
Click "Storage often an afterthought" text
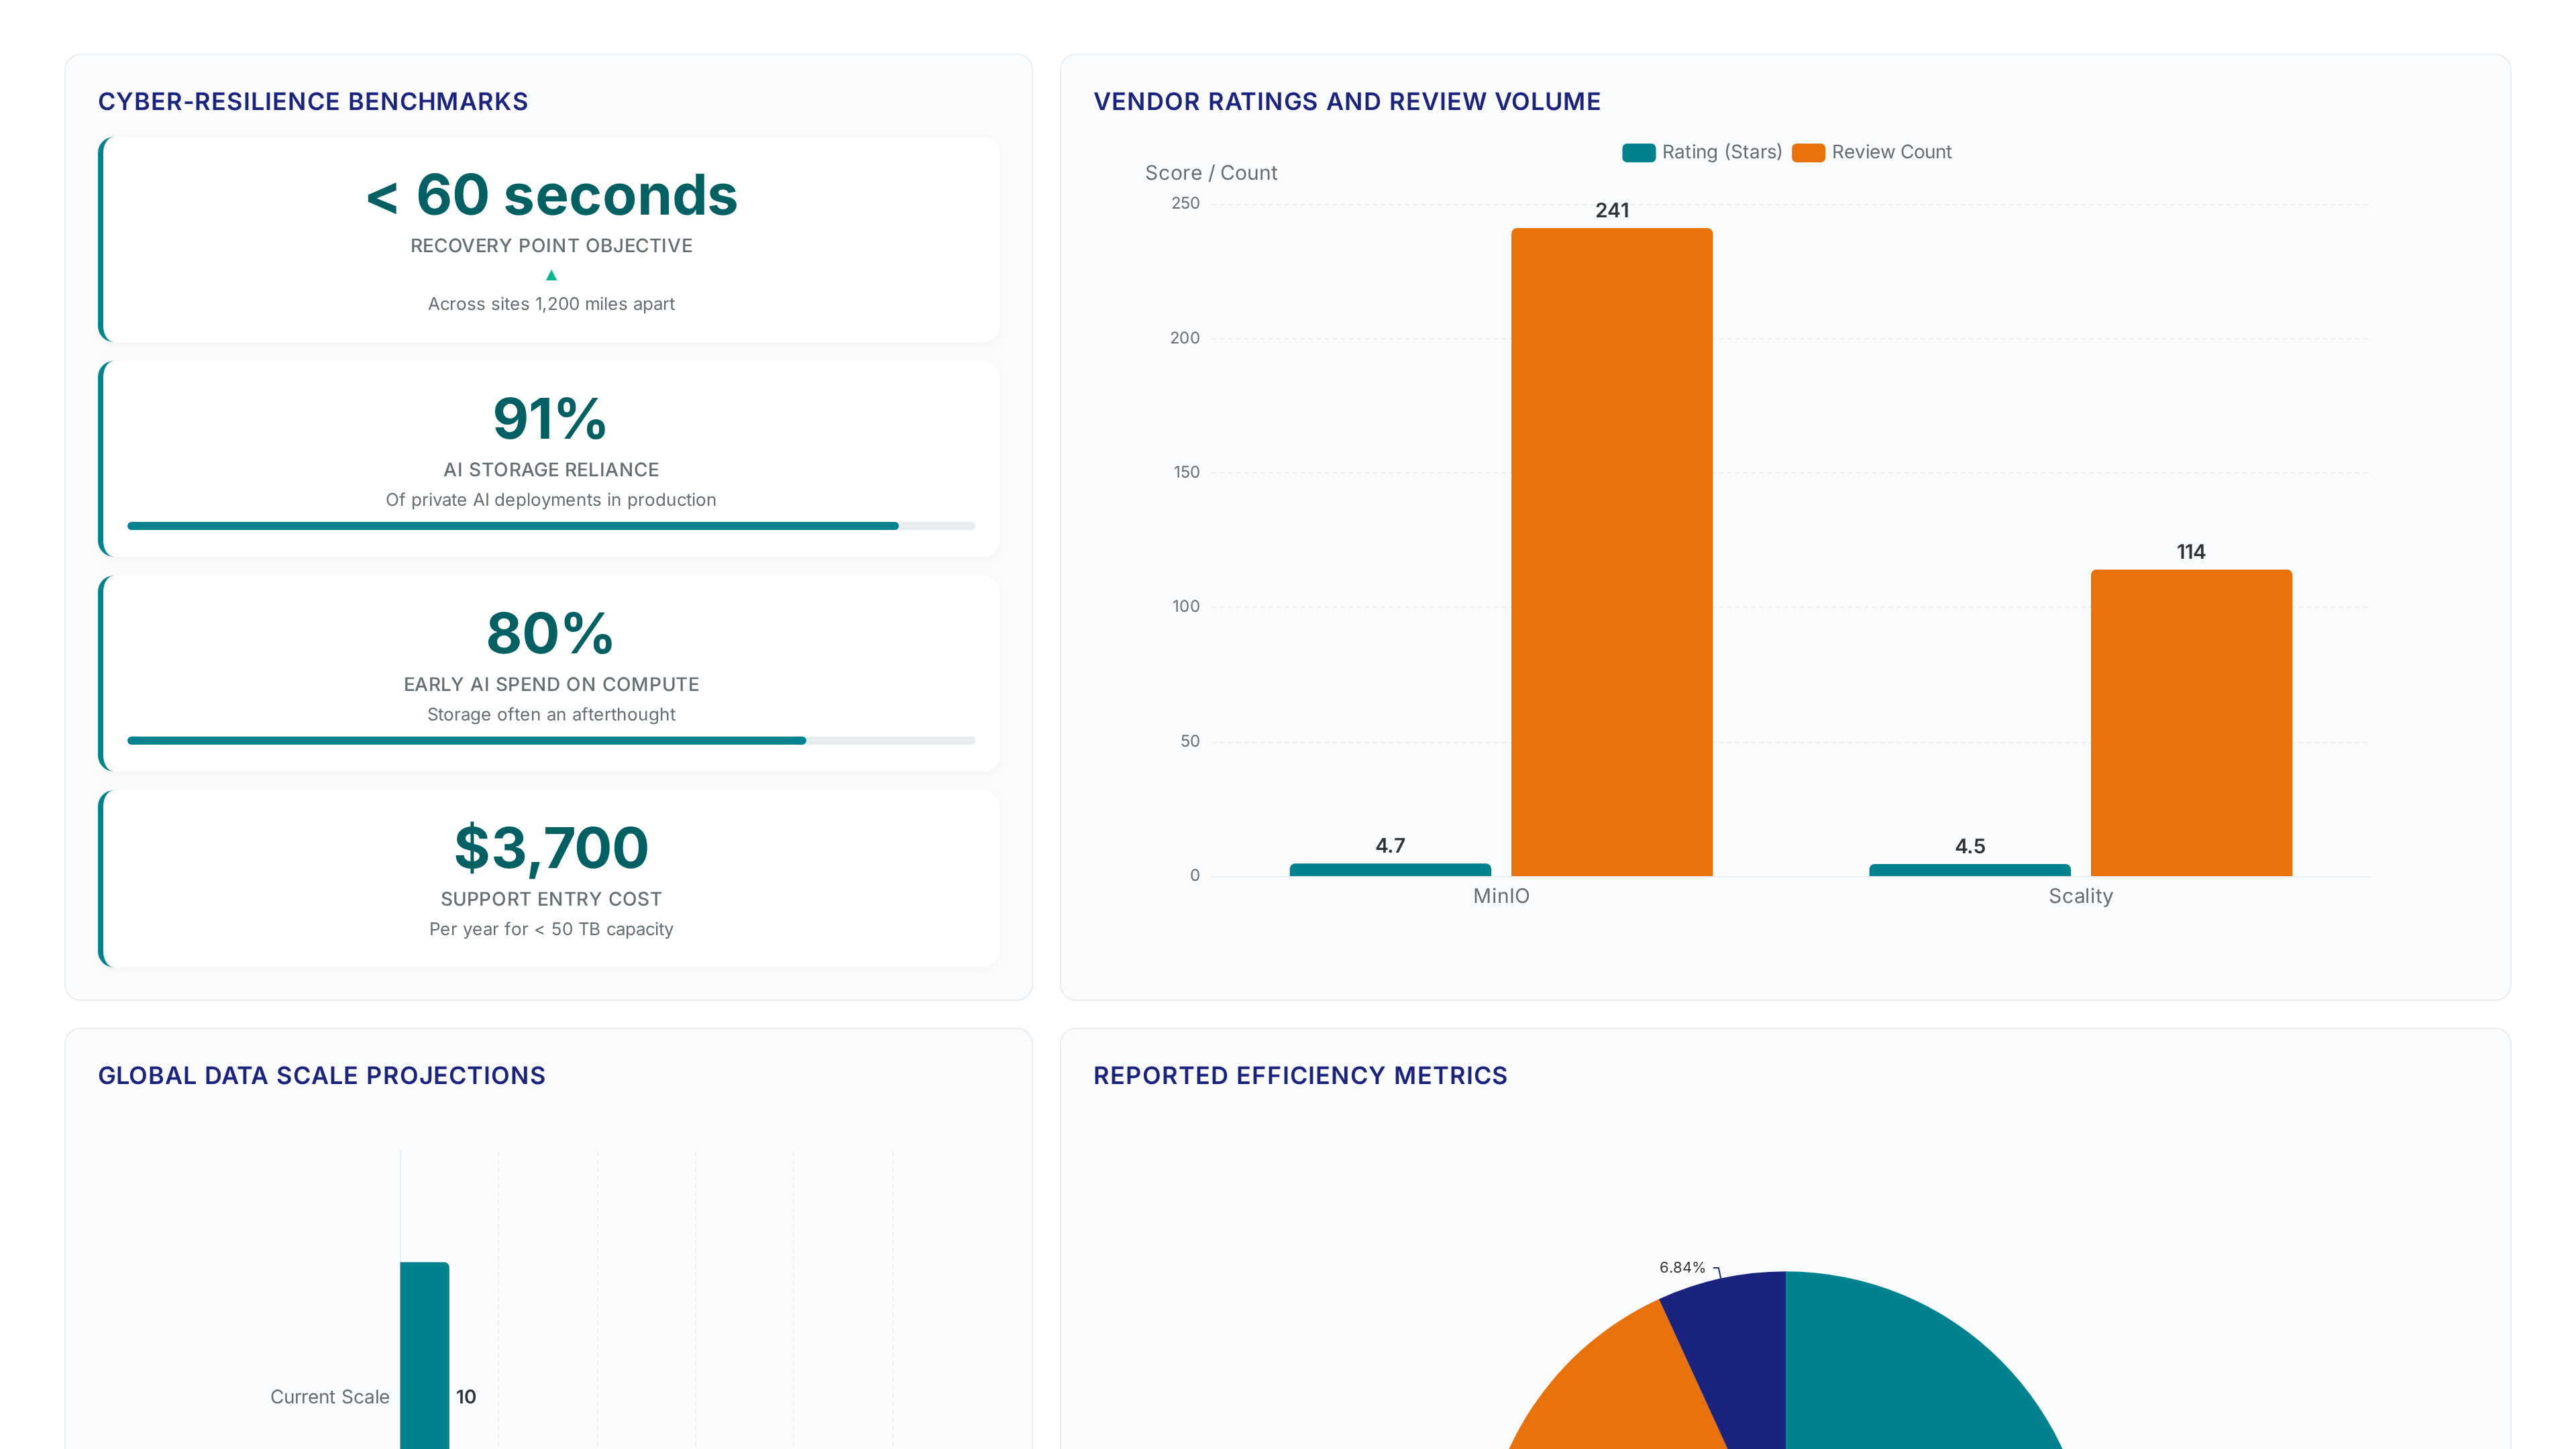click(x=551, y=714)
